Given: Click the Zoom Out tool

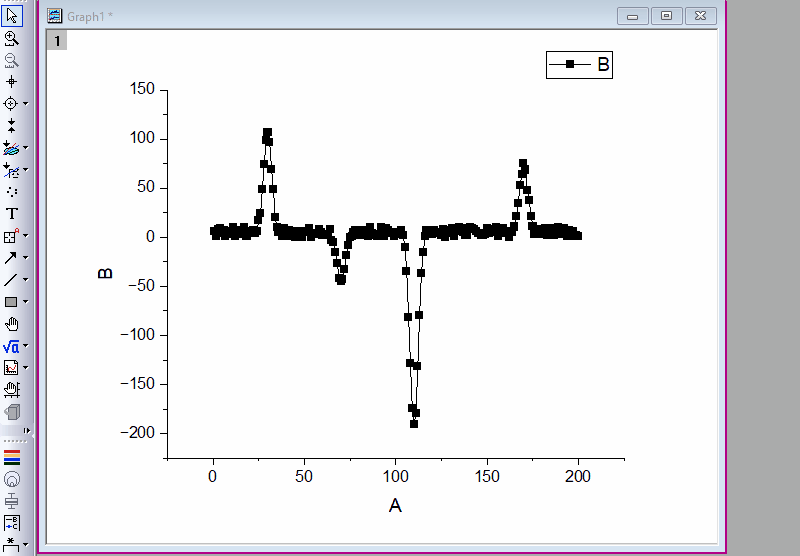Looking at the screenshot, I should coord(11,60).
